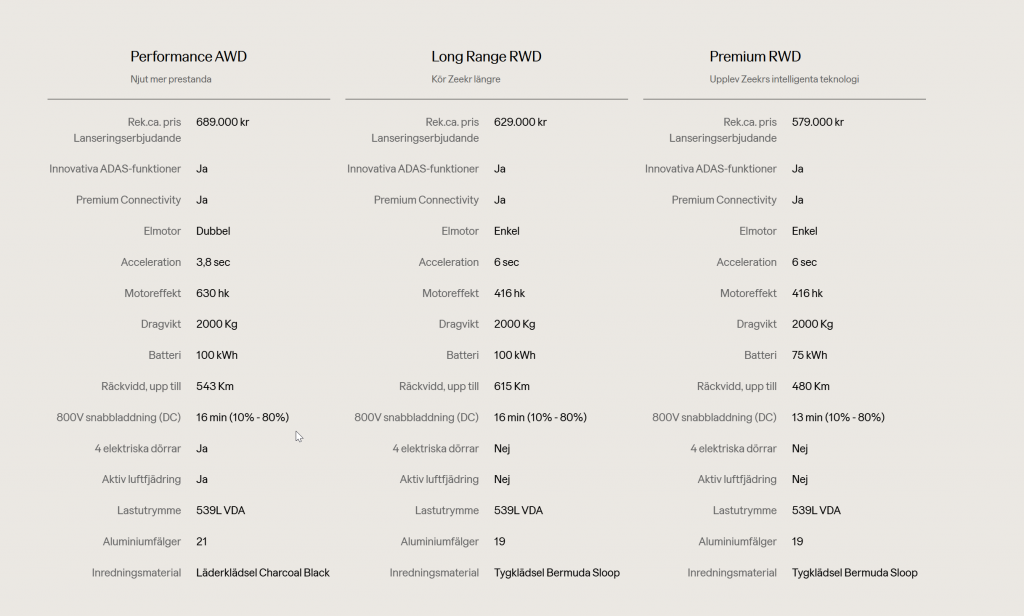Select the 629.000 kr price

pyautogui.click(x=520, y=122)
